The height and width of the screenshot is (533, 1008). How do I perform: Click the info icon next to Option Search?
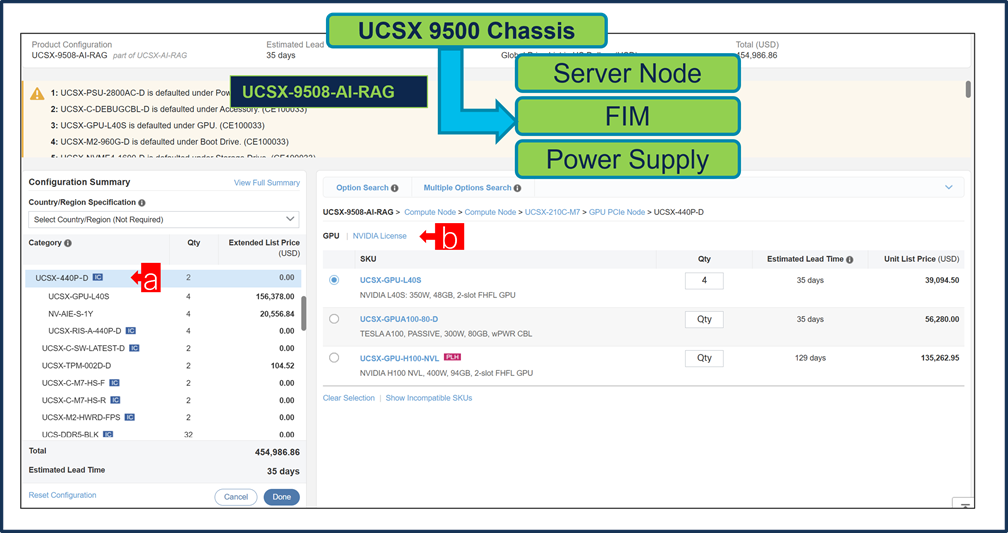395,188
